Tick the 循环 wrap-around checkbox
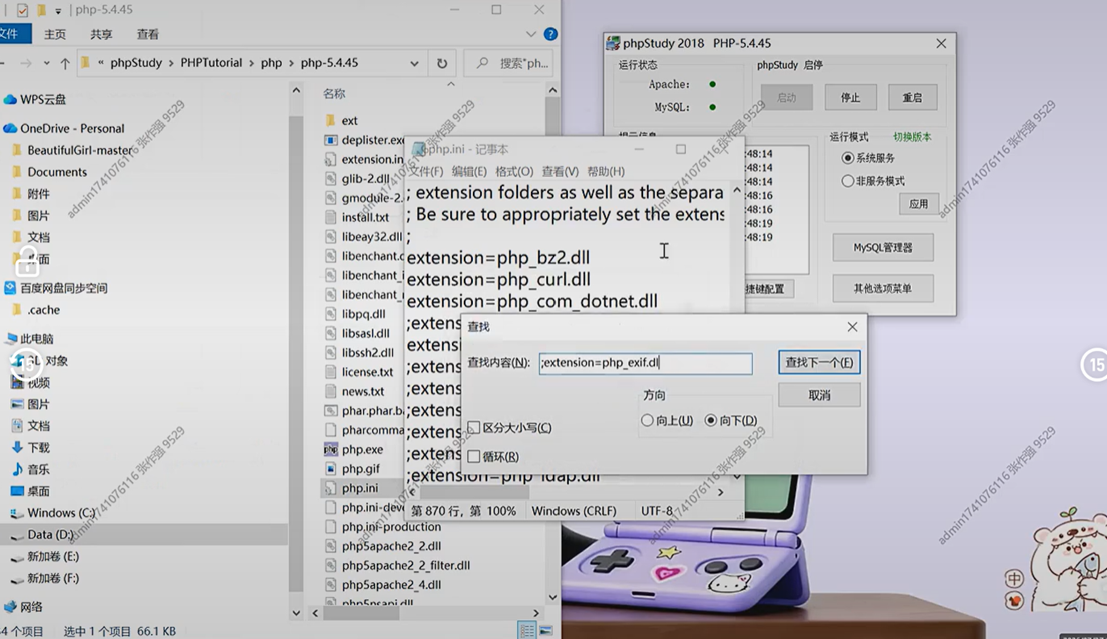Screen dimensions: 1107x639 point(474,456)
